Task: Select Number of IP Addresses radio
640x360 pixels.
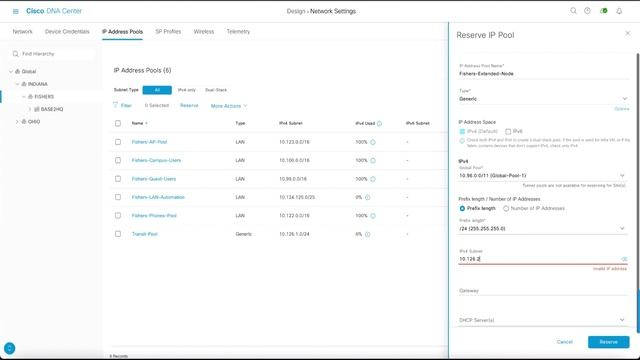Action: (506, 208)
